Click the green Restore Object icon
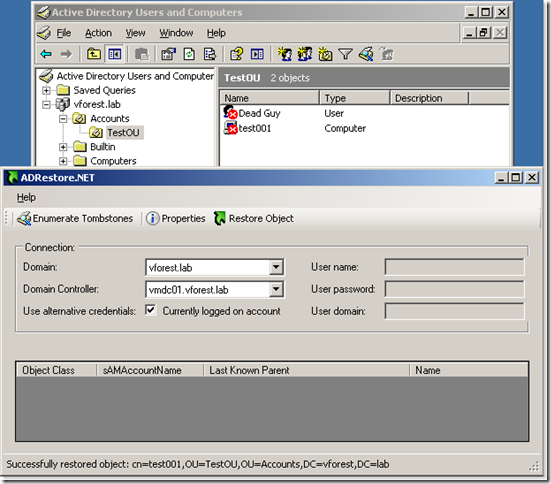 [220, 219]
